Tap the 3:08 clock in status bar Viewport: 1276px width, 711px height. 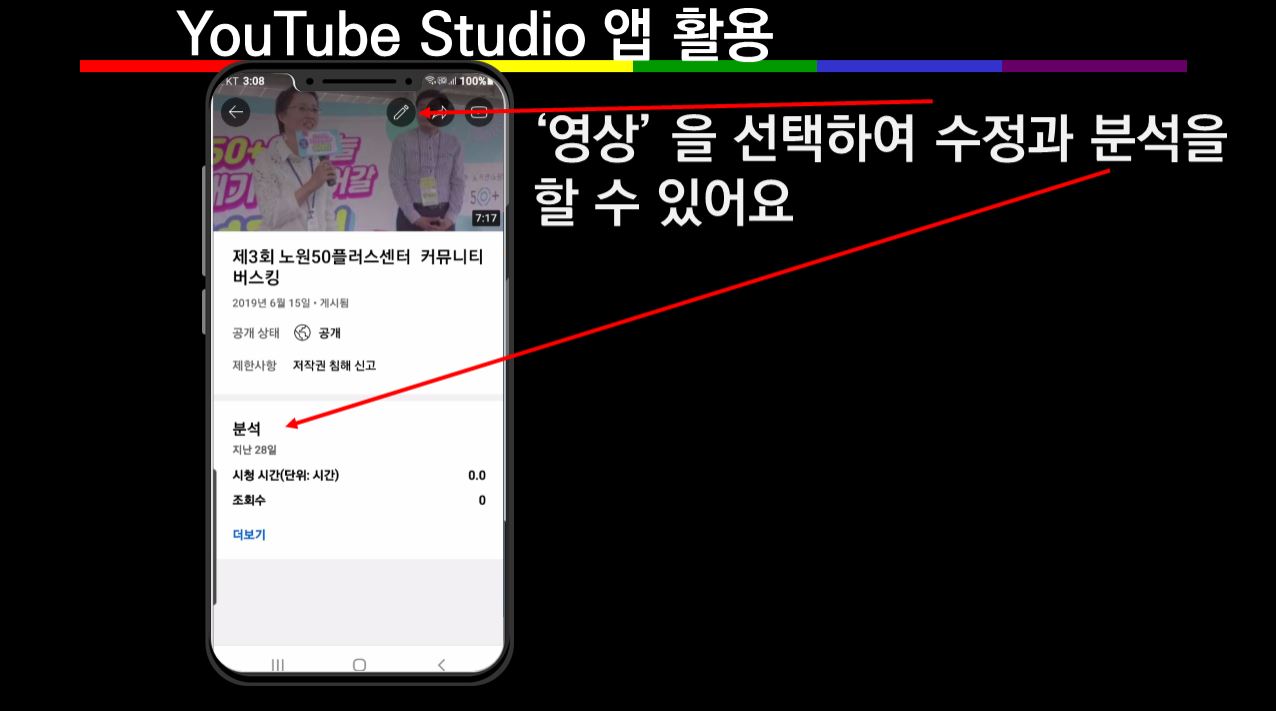tap(254, 81)
